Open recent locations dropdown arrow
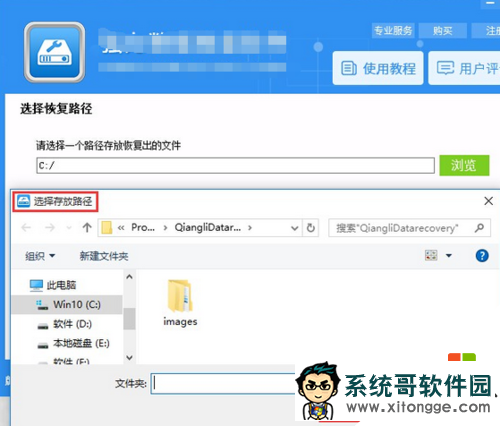The width and height of the screenshot is (500, 426). [69, 228]
